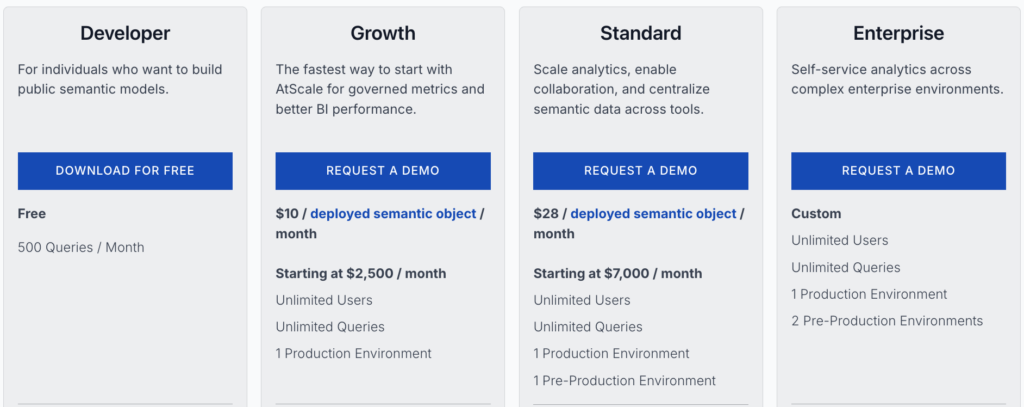This screenshot has height=407, width=1024.
Task: Request a demo for the Growth plan
Action: click(x=383, y=171)
